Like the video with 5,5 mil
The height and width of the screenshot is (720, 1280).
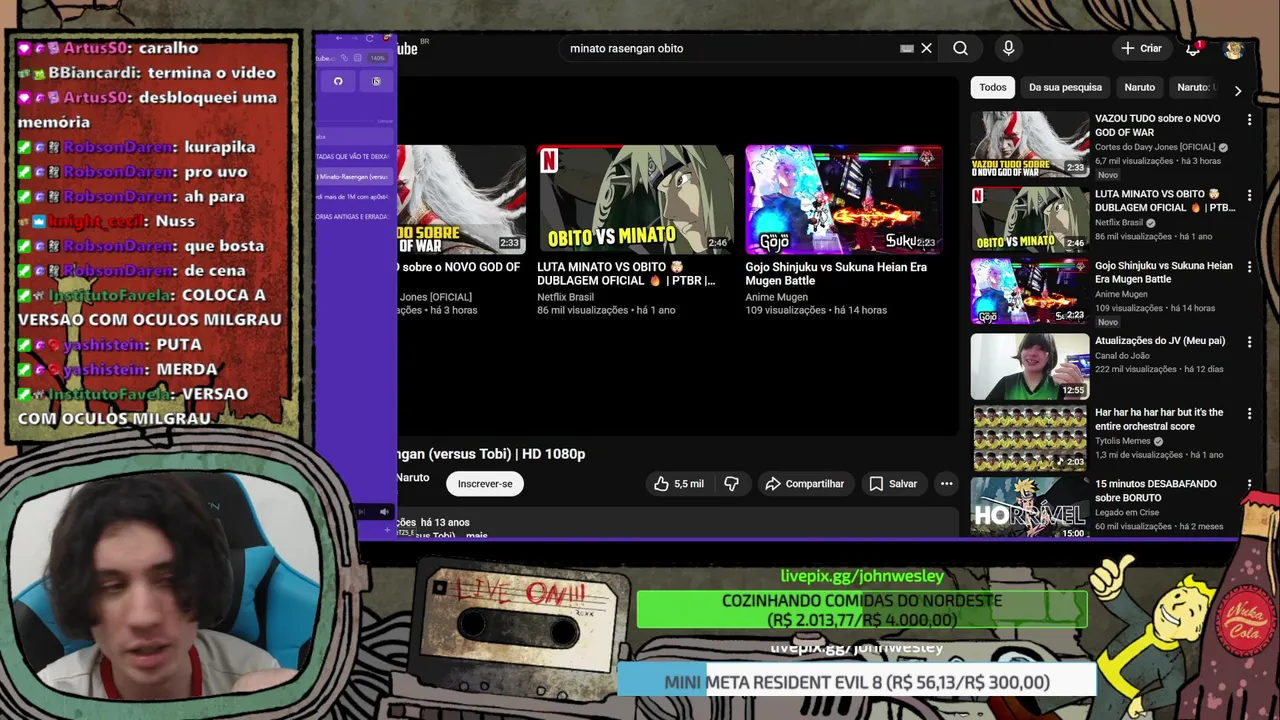click(x=679, y=484)
